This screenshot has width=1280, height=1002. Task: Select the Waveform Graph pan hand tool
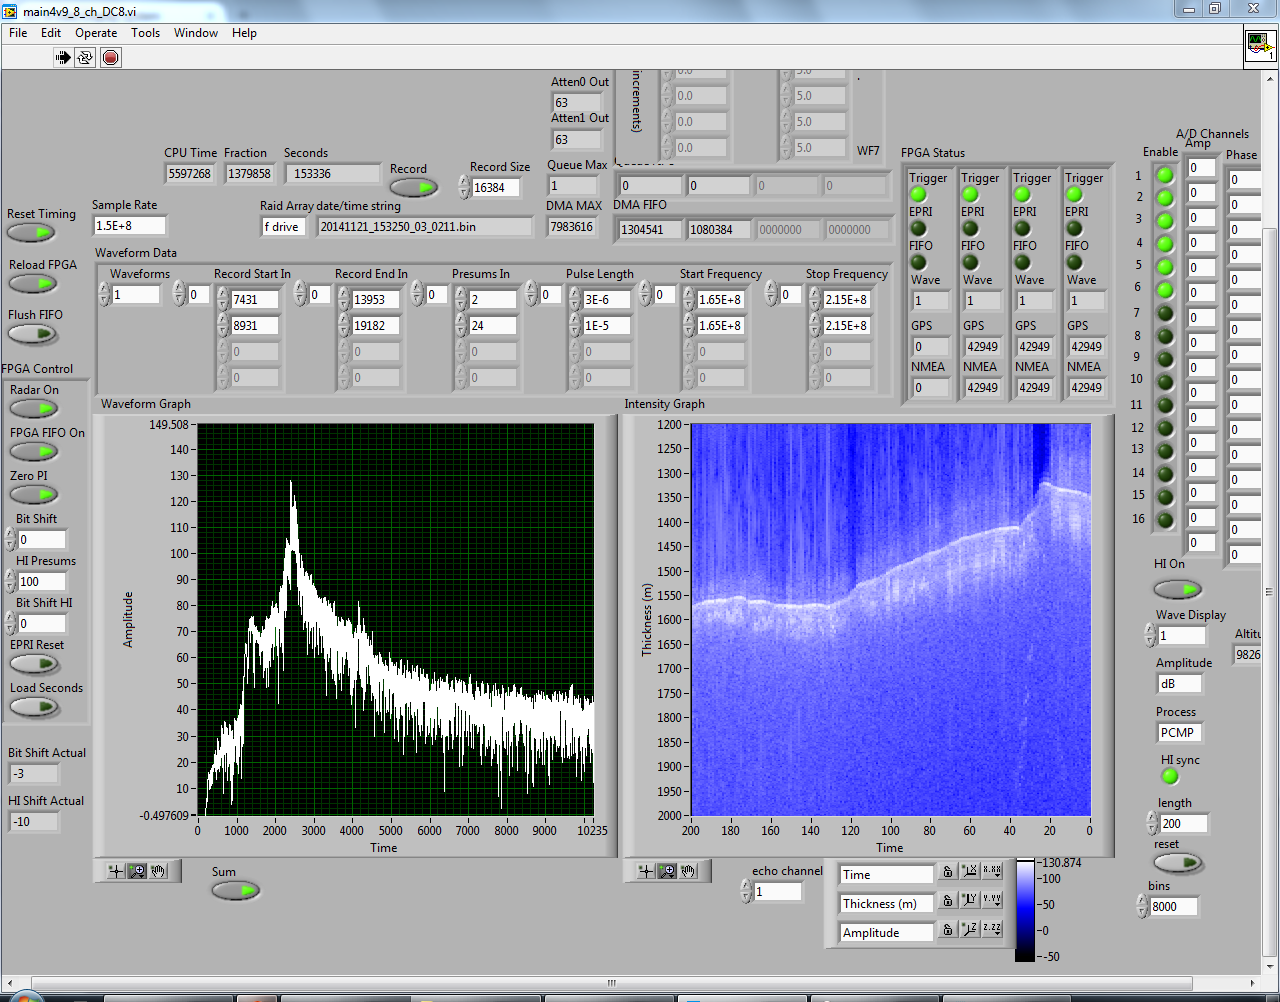(x=159, y=871)
